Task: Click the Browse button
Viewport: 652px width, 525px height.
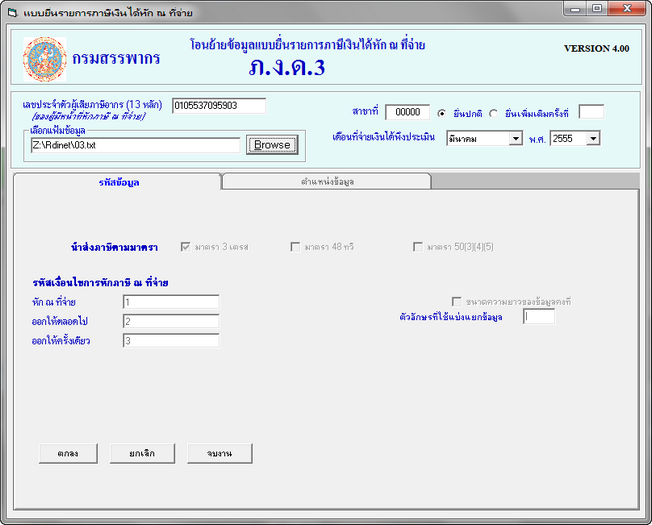Action: 271,145
